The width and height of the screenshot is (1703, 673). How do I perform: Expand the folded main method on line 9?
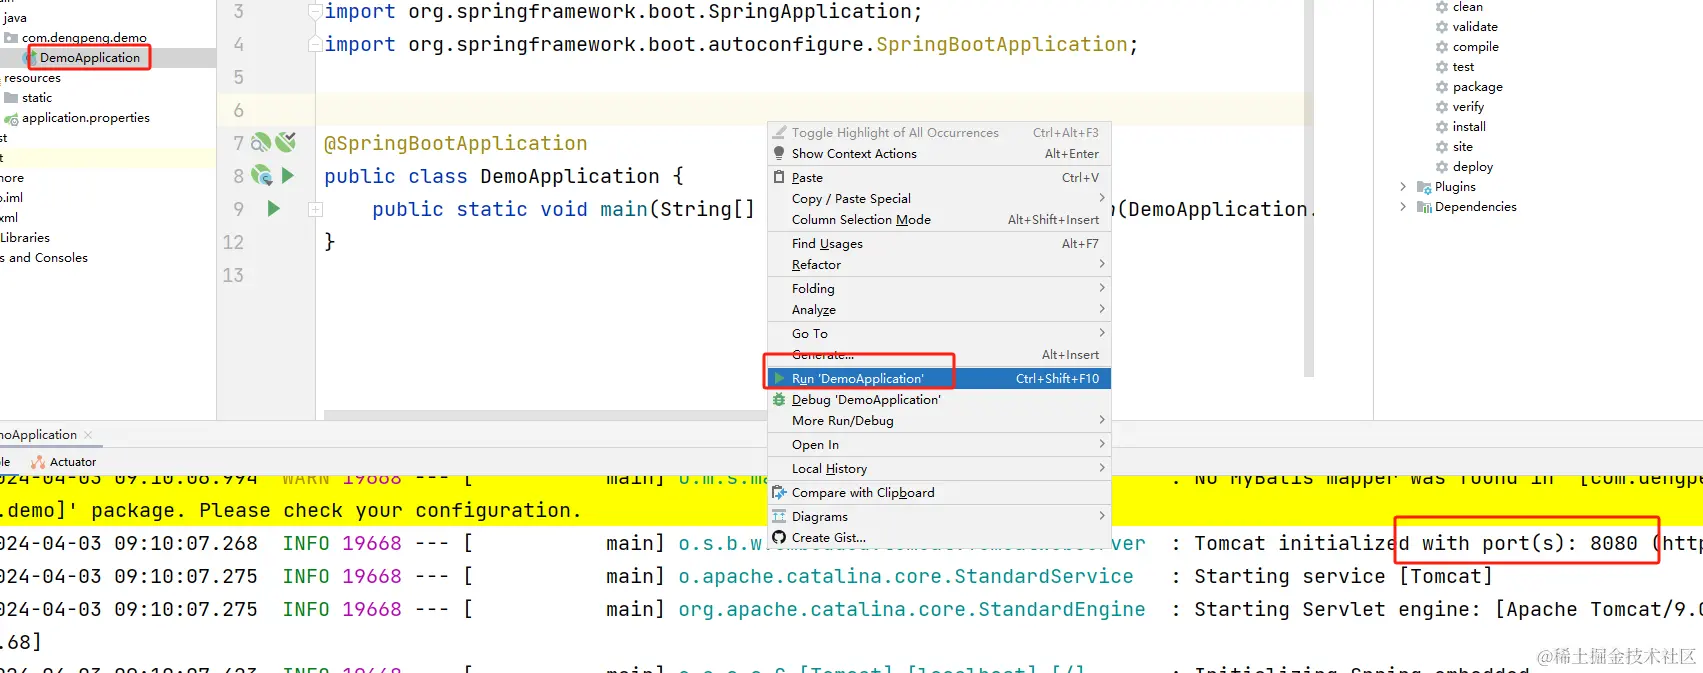tap(315, 210)
